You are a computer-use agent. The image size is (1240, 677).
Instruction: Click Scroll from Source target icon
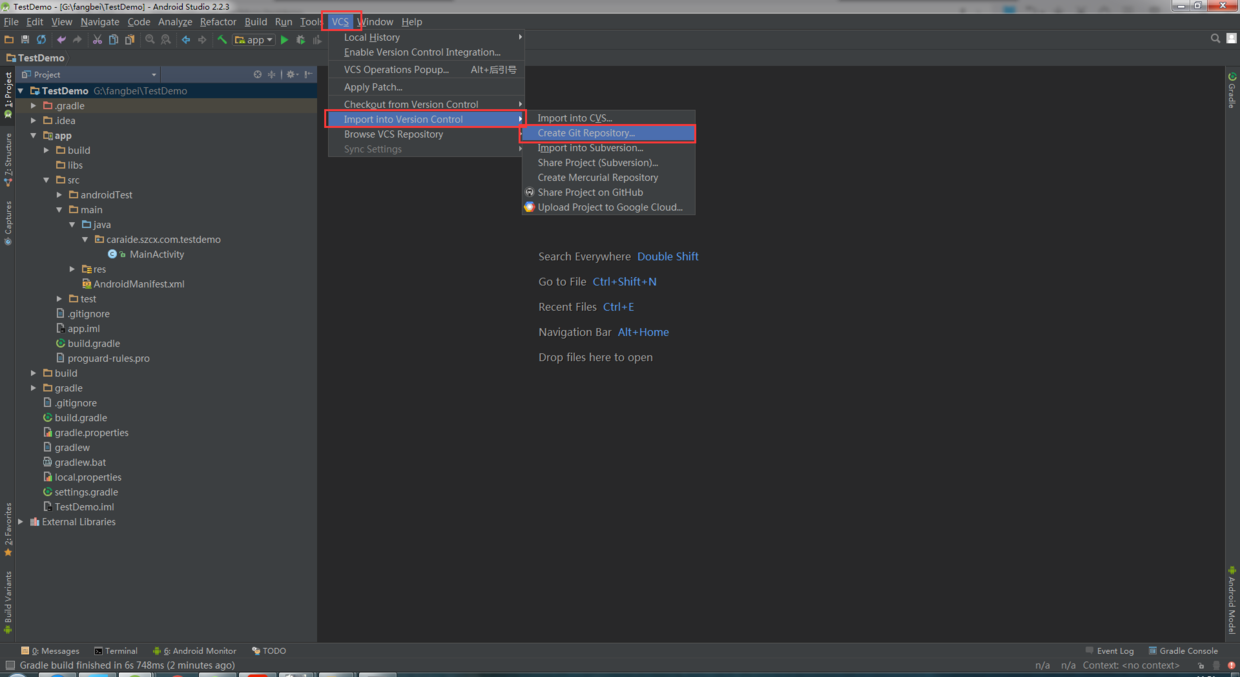tap(257, 75)
